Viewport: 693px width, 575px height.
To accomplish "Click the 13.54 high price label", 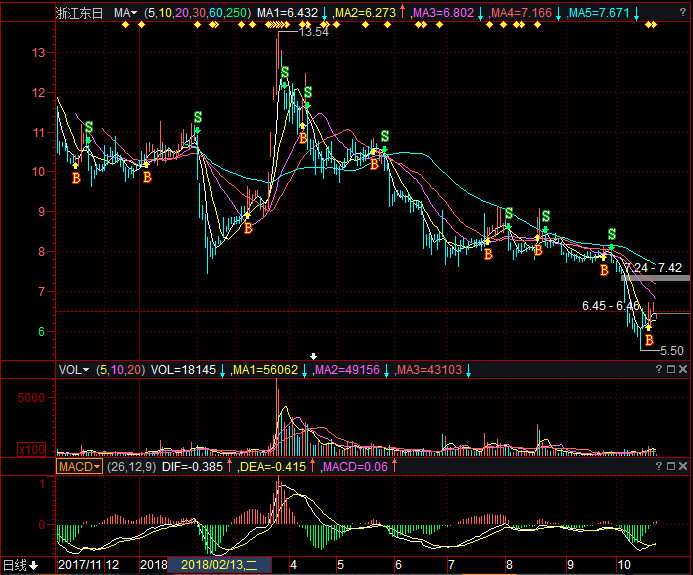I will [314, 32].
